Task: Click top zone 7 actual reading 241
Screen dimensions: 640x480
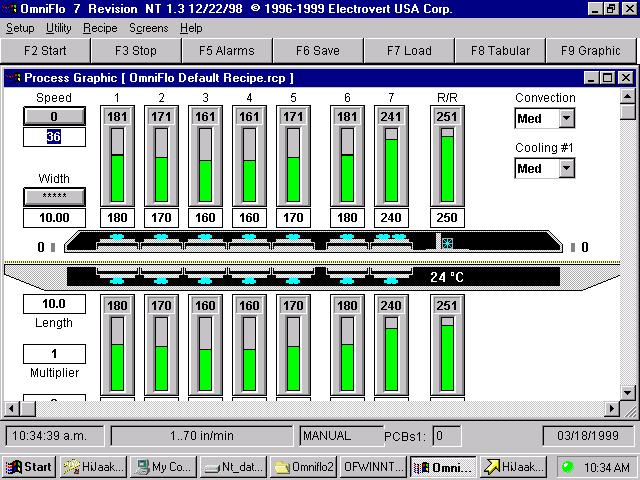Action: point(391,117)
